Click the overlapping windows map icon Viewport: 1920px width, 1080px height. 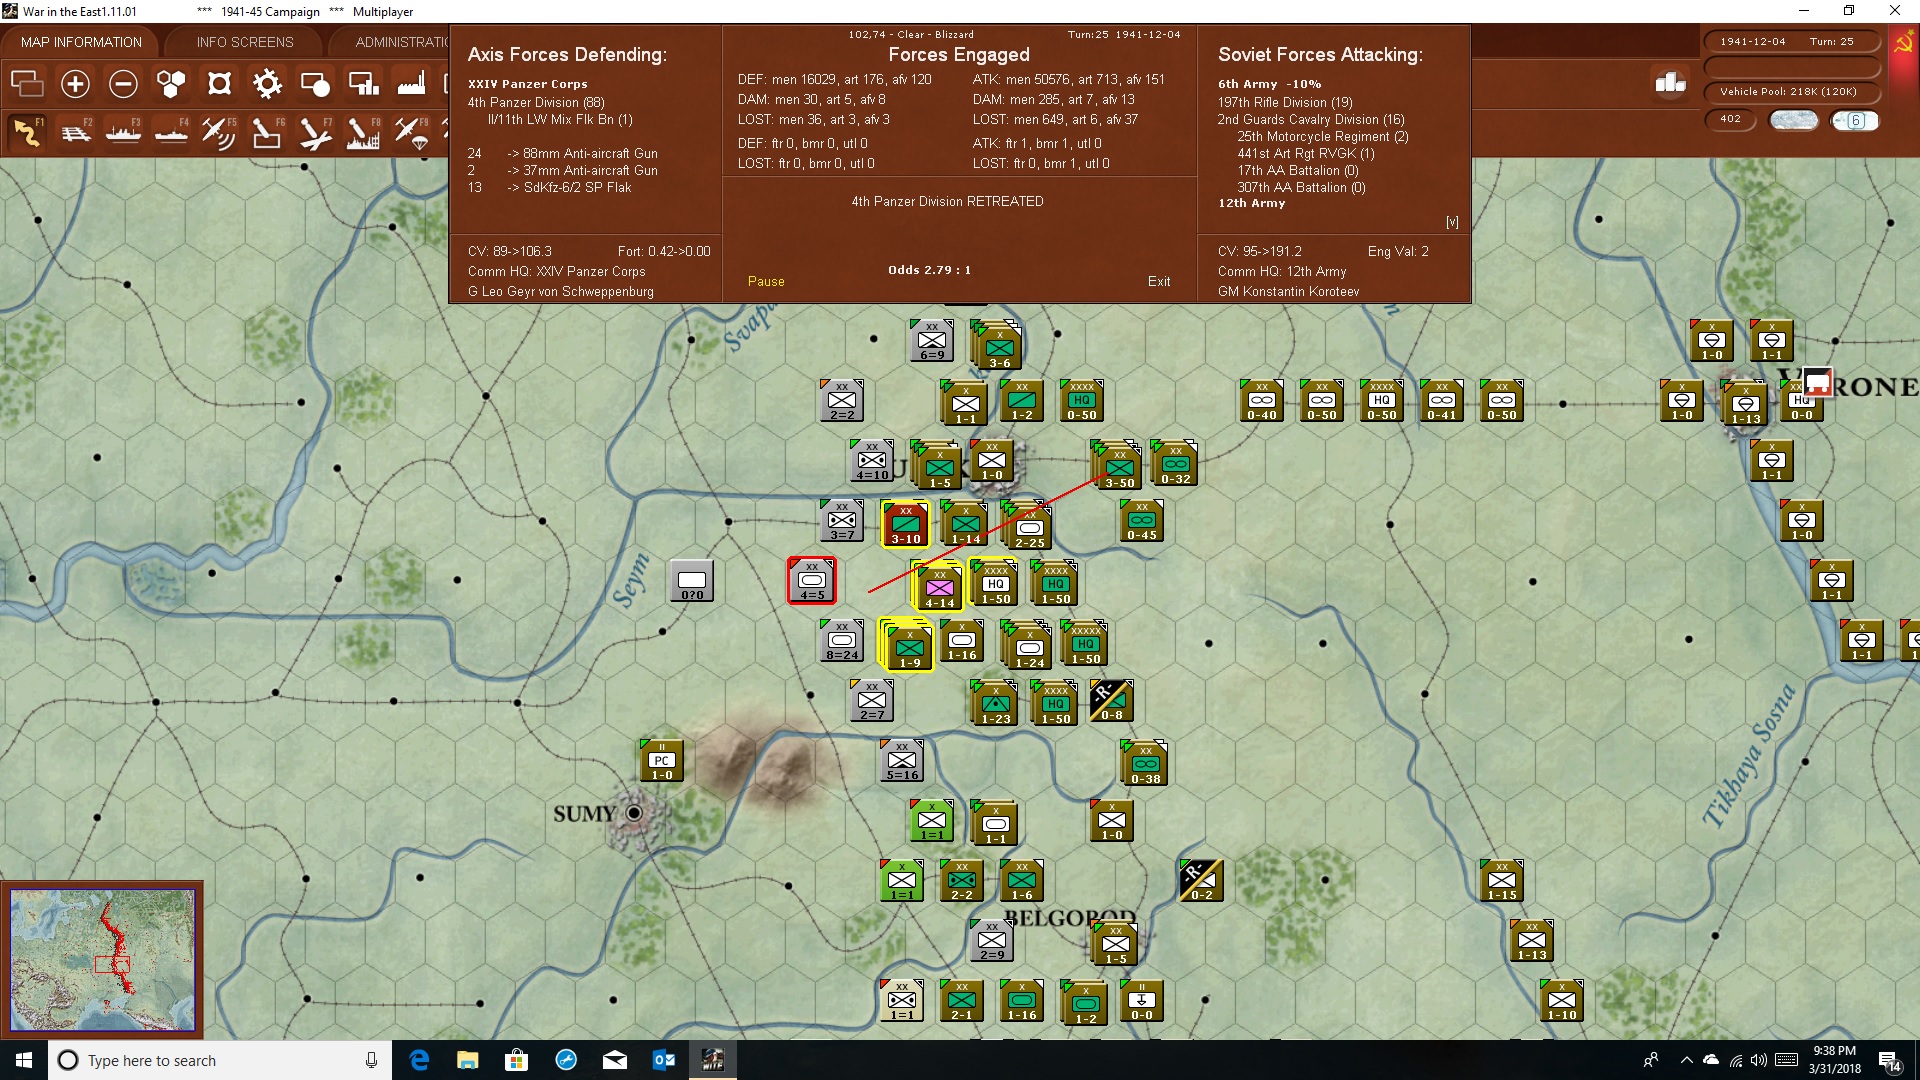click(27, 84)
